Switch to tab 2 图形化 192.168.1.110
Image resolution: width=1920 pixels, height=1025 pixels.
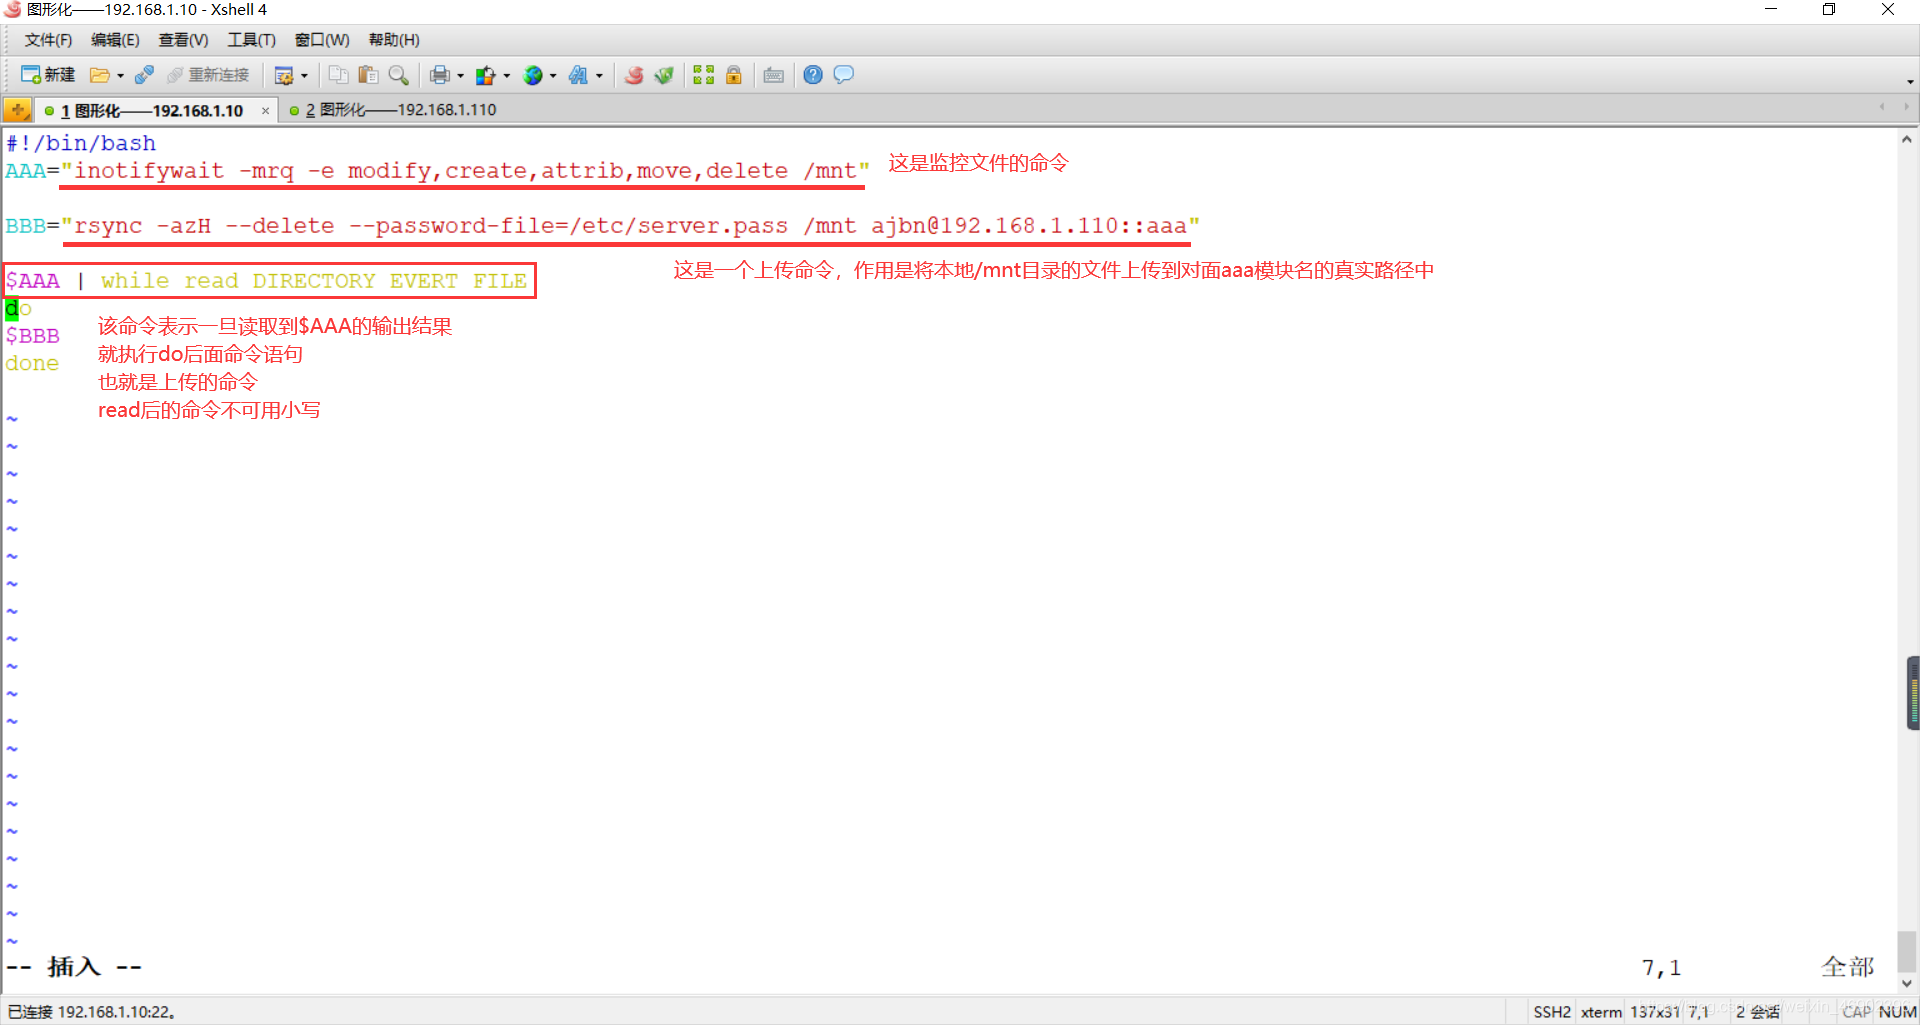point(393,110)
